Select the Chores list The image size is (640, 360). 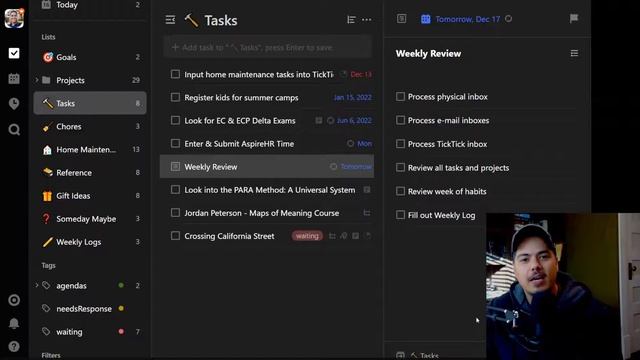pos(90,127)
